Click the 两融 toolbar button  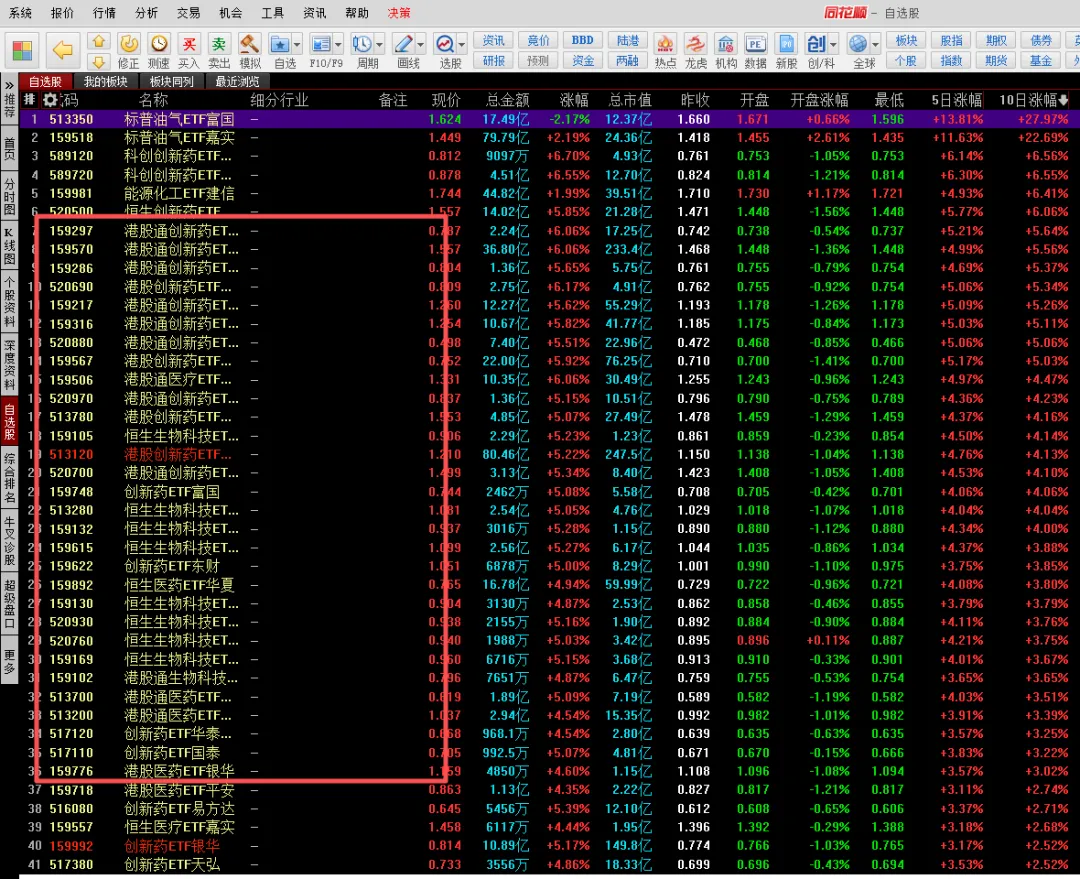(627, 61)
